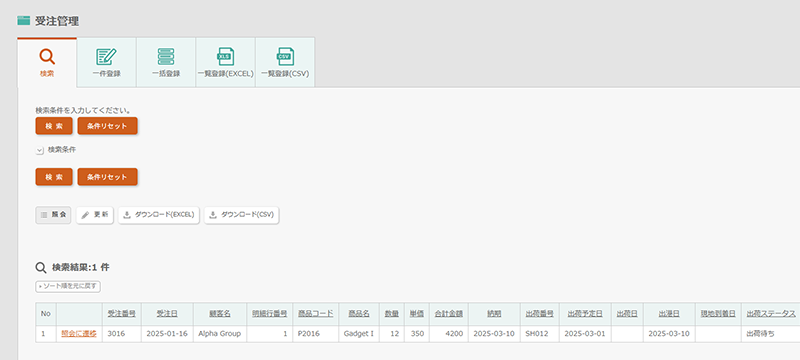Click download icon on ダウンロード(CSV) button

(213, 215)
